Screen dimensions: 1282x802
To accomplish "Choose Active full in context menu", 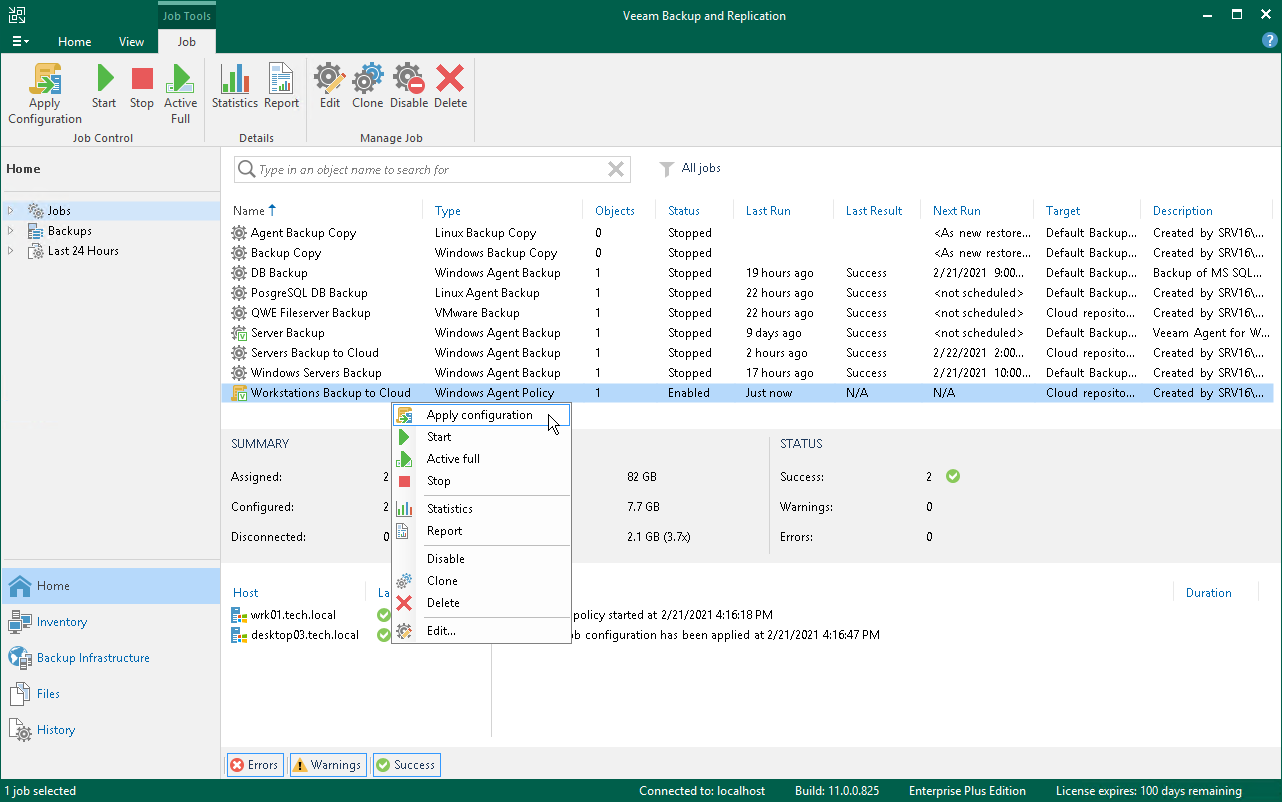I will tap(480, 459).
